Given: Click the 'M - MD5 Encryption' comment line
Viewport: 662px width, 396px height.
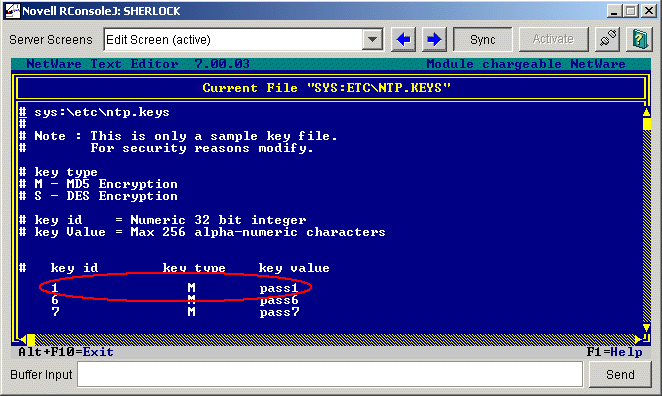Looking at the screenshot, I should [x=98, y=184].
